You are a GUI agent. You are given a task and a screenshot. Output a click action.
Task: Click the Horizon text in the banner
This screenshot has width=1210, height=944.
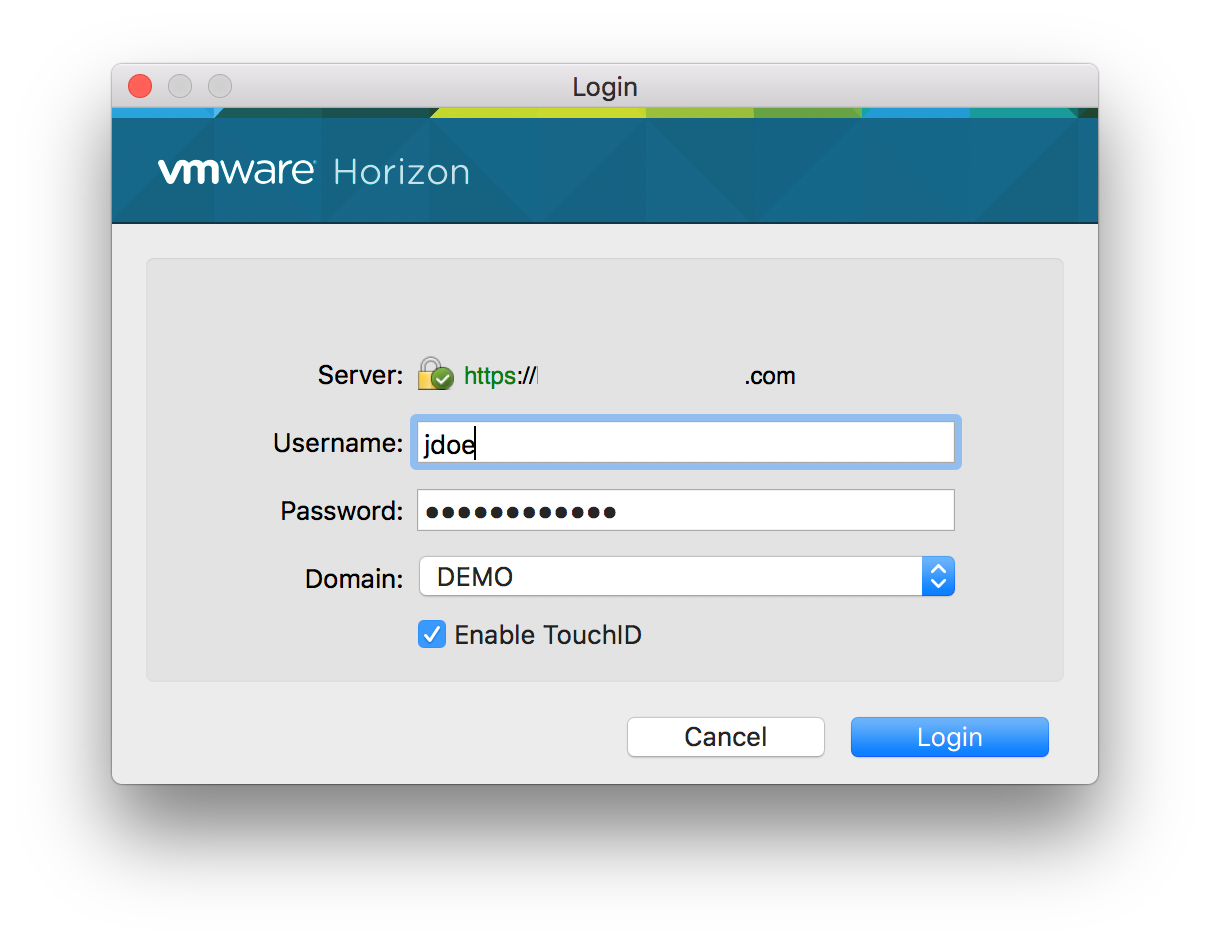[x=401, y=172]
